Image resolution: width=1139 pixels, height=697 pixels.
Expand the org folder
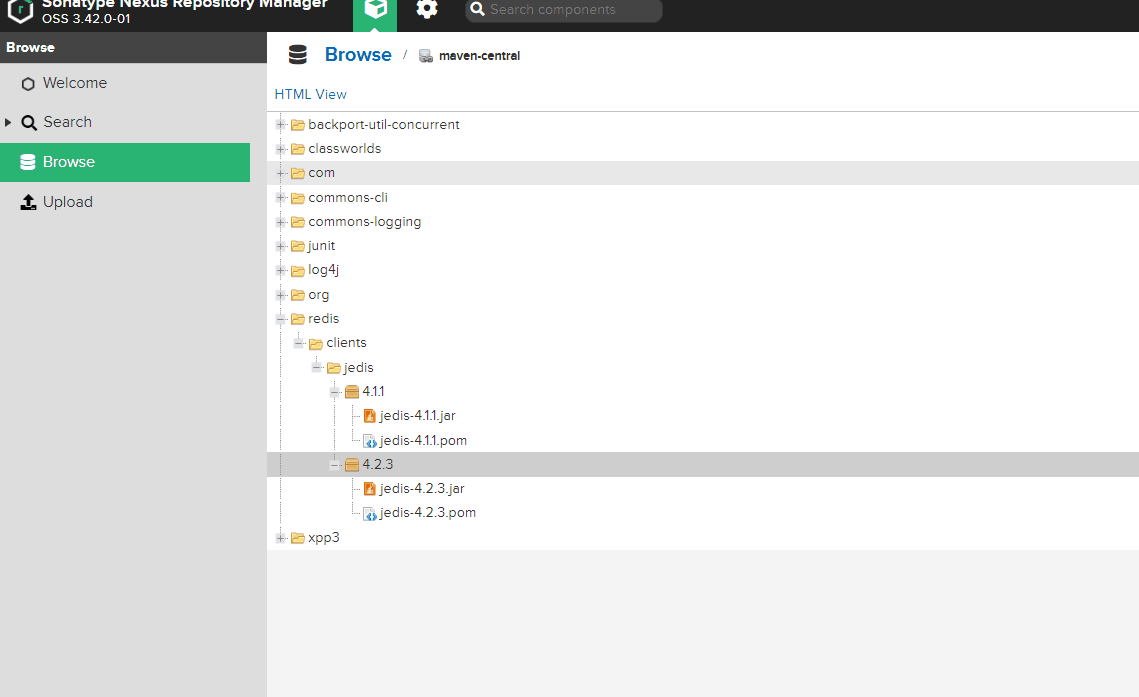(x=280, y=295)
